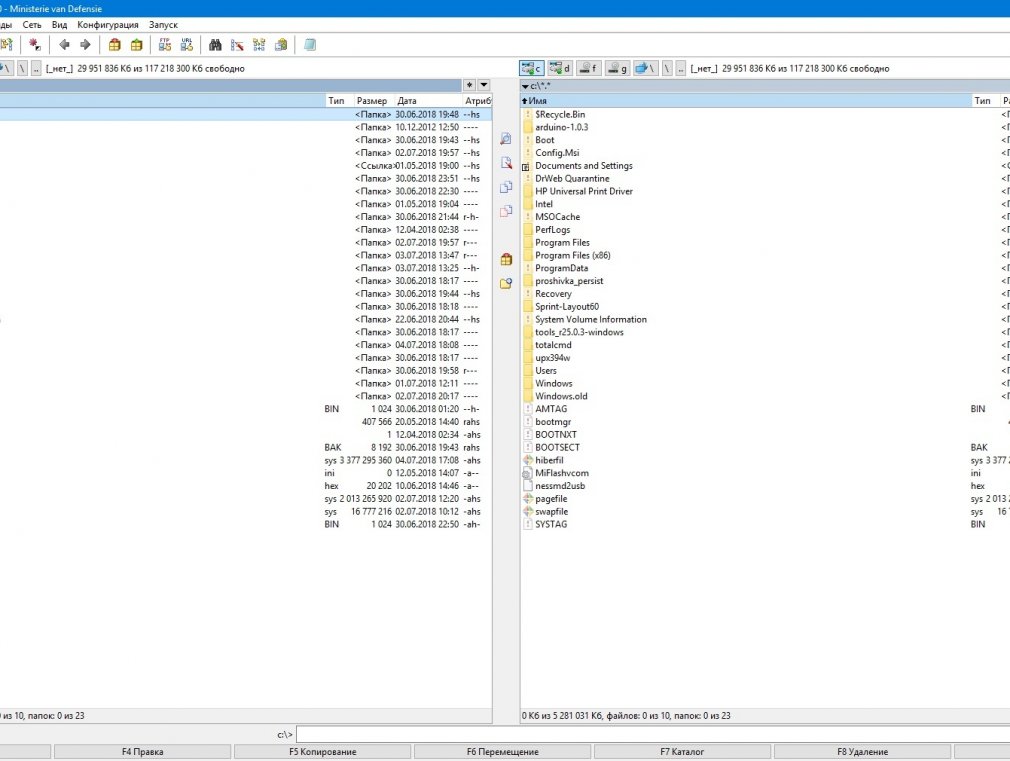
Task: Click the unpack files icon with the up arrow
Action: (137, 44)
